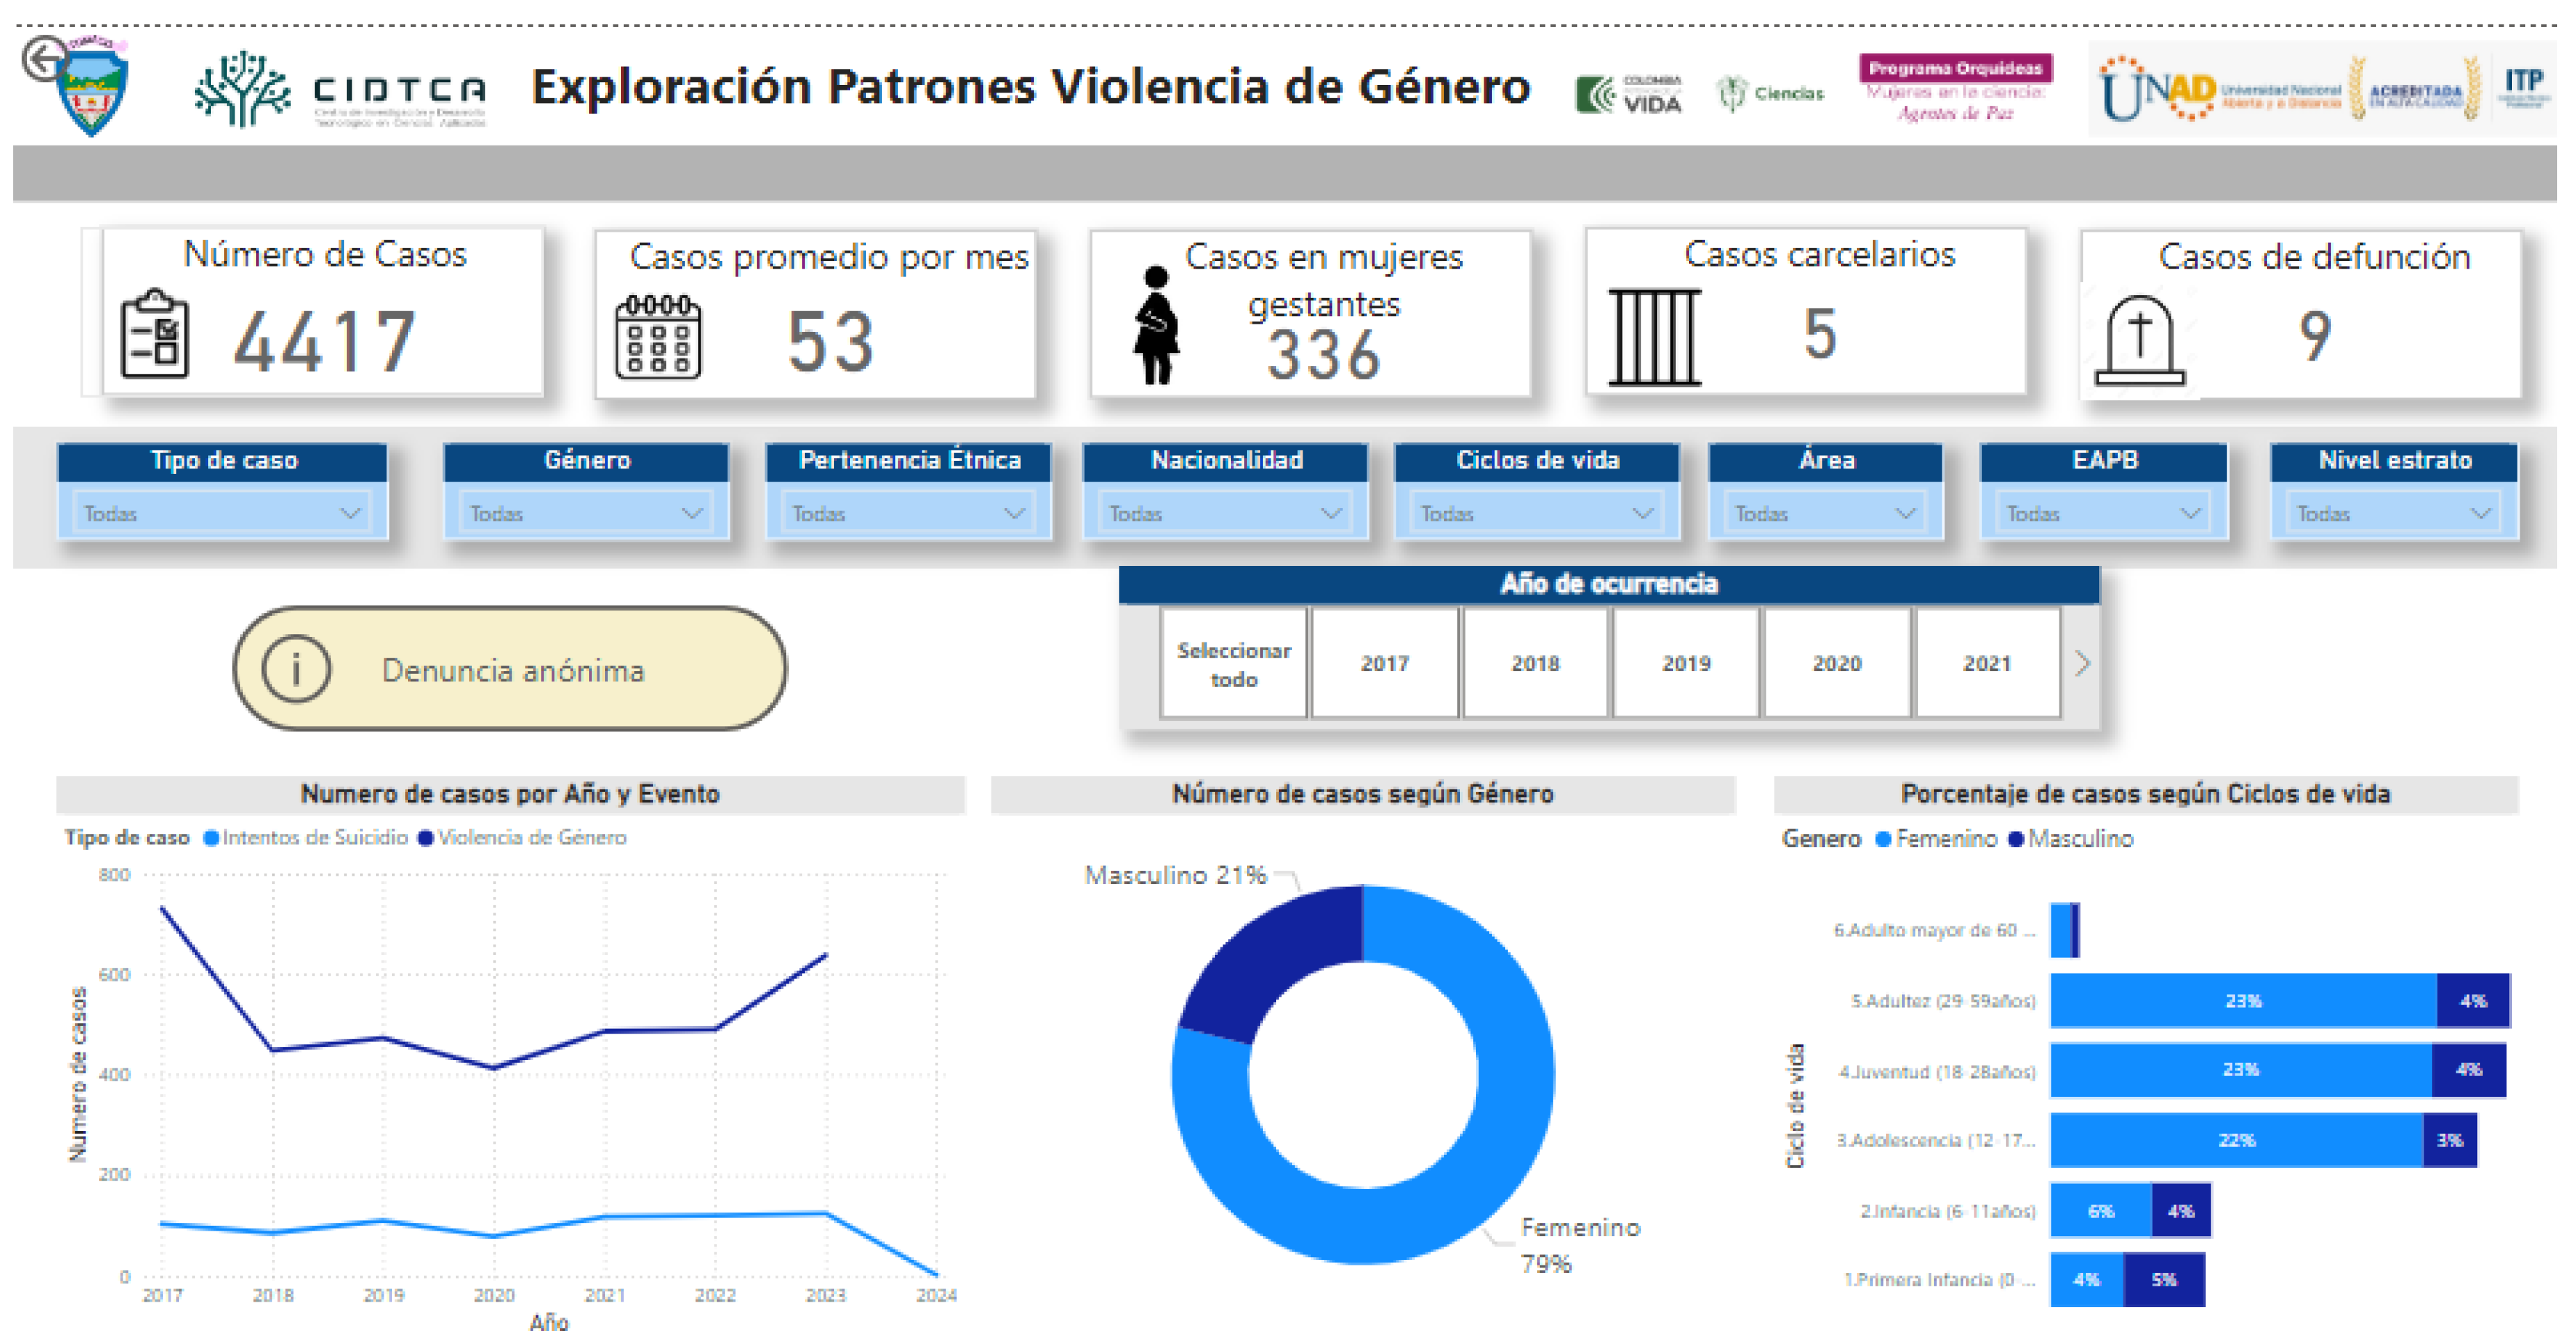Click the clipboard icon in Número de Casos
Viewport: 2576px width, 1342px height.
click(154, 334)
